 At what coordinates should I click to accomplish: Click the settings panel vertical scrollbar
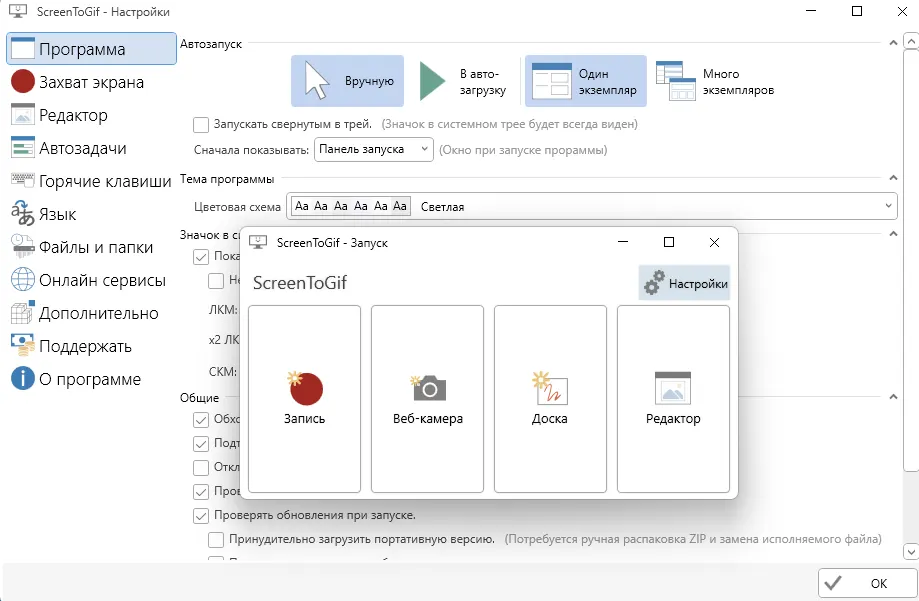[910, 300]
